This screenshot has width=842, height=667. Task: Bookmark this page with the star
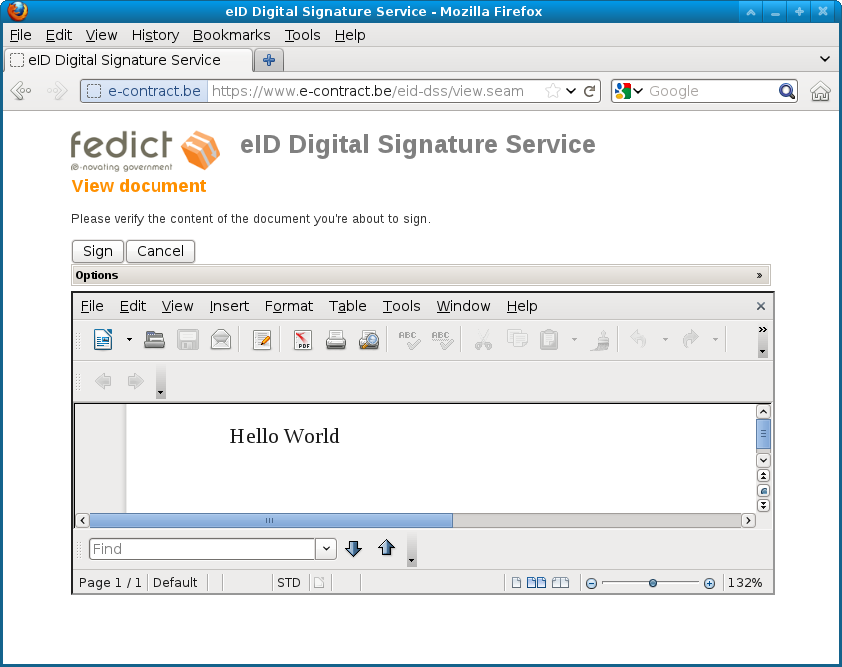pyautogui.click(x=553, y=91)
